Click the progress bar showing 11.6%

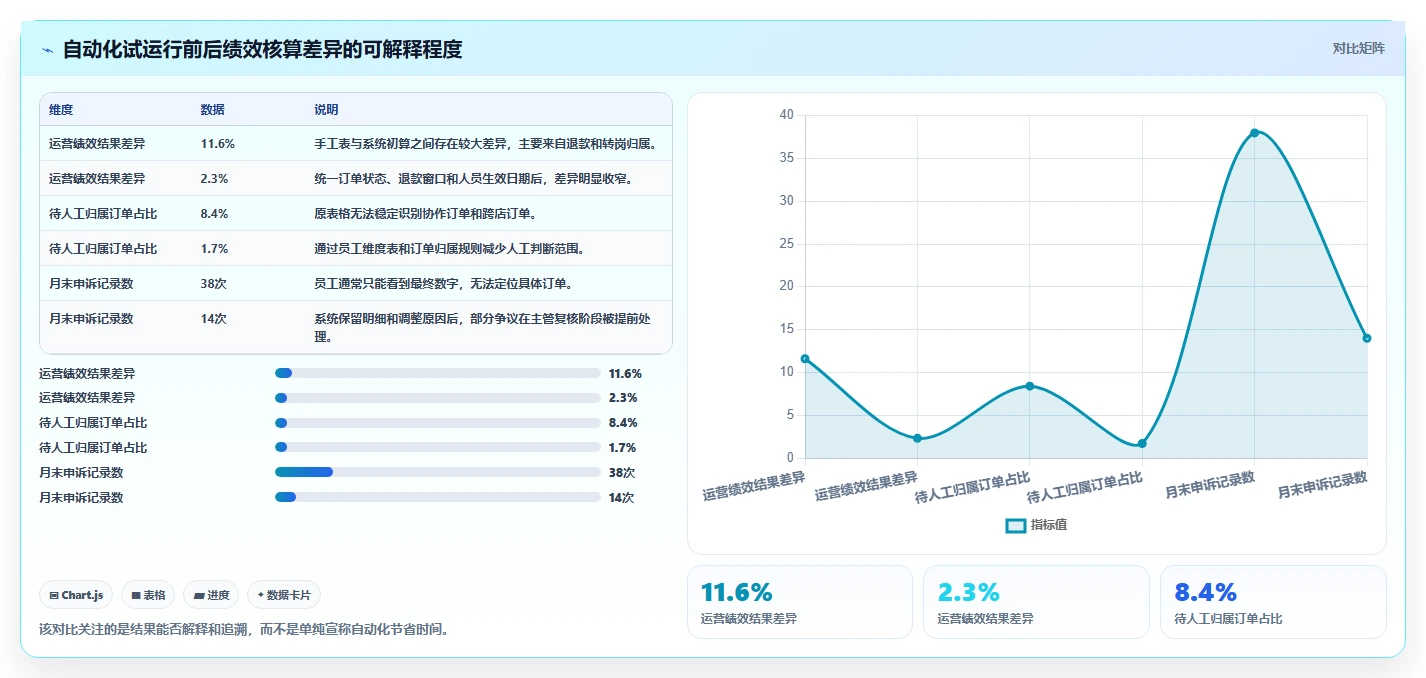(x=438, y=373)
